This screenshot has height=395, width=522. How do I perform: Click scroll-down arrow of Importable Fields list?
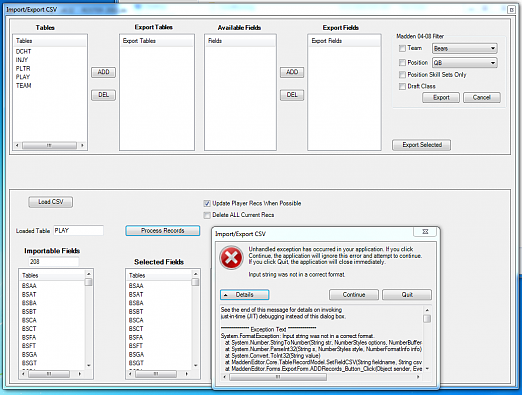tap(89, 366)
